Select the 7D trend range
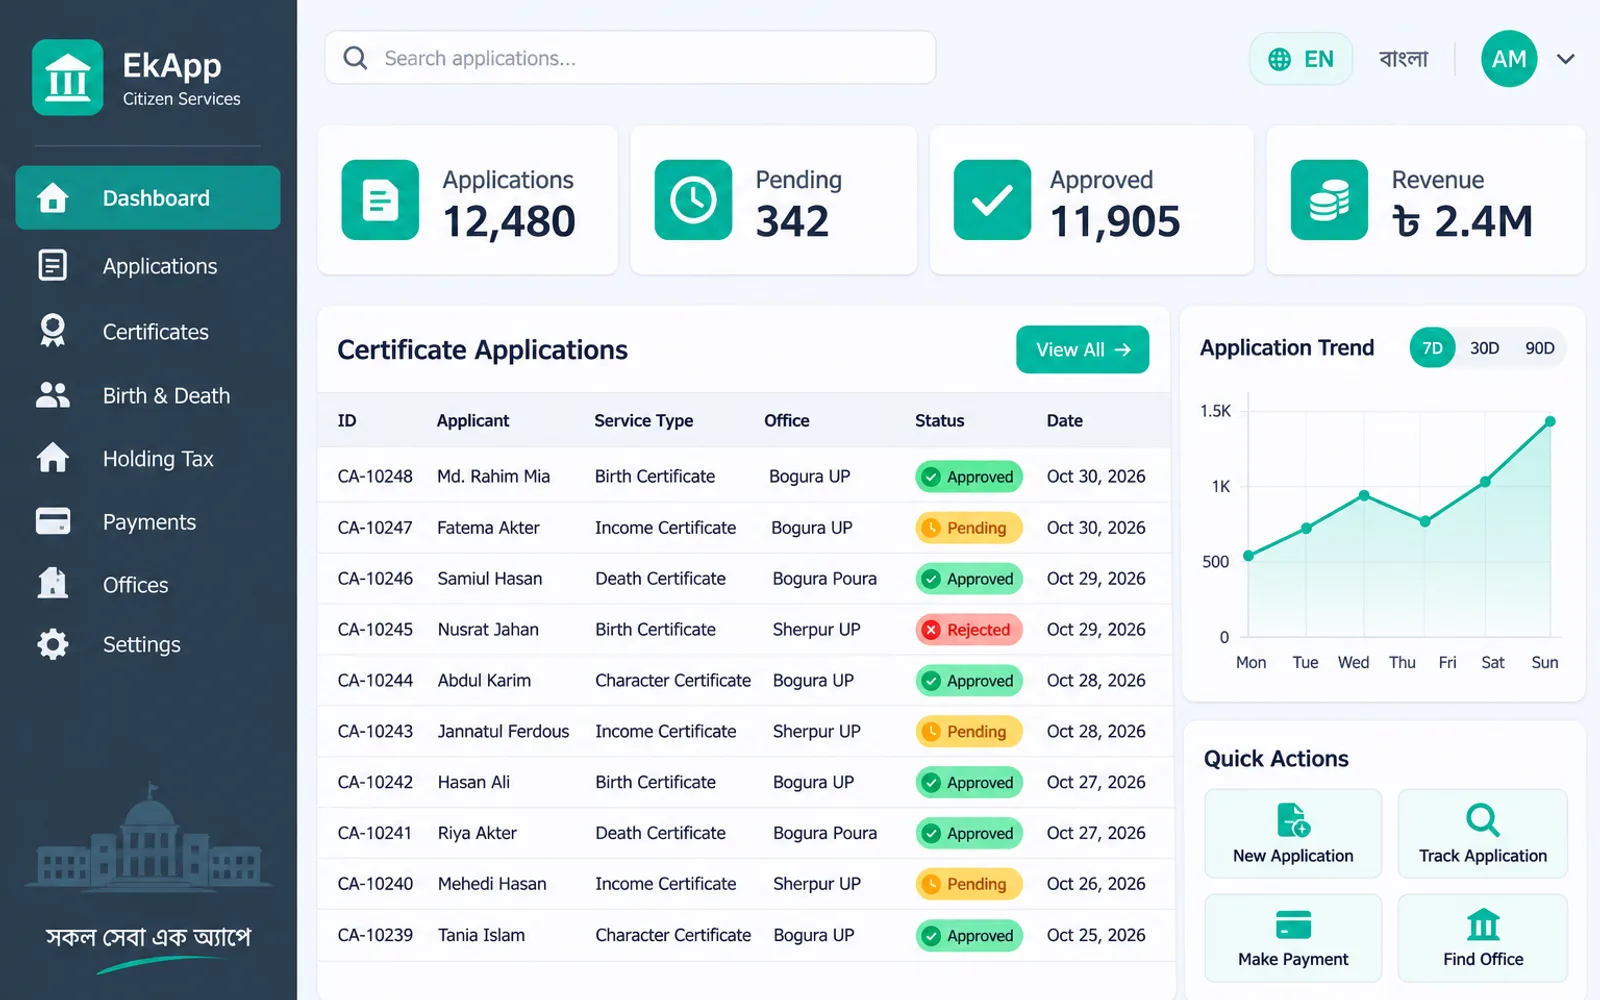Image resolution: width=1600 pixels, height=1000 pixels. 1432,348
